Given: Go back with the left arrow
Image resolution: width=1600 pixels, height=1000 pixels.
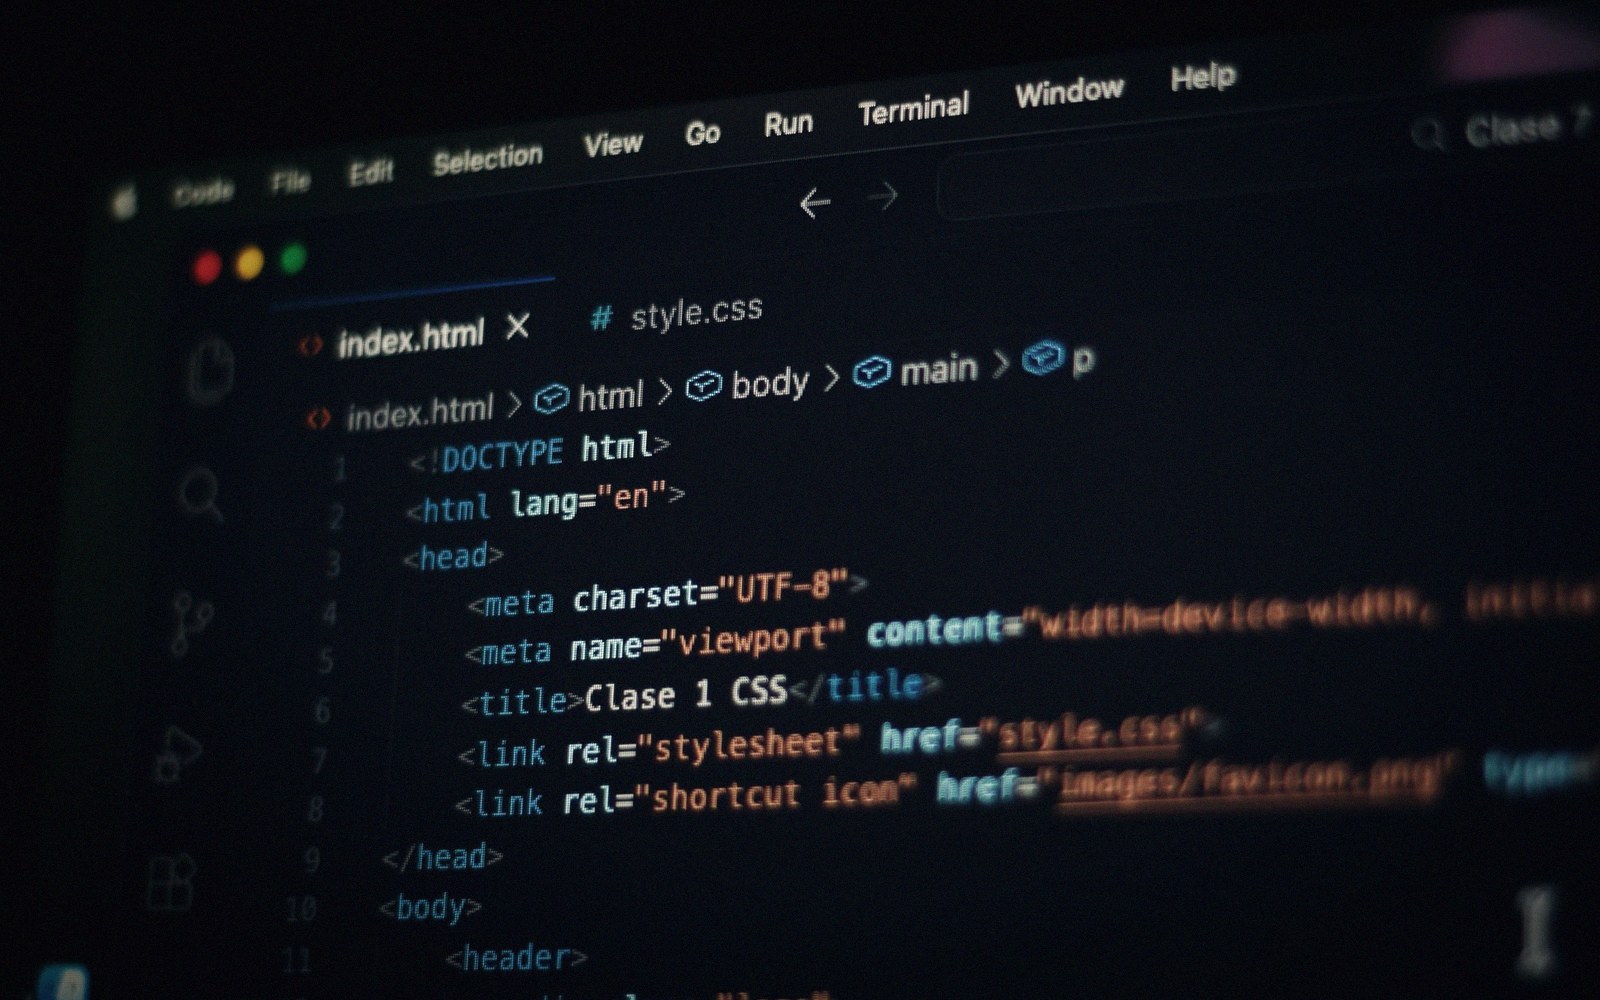Looking at the screenshot, I should click(x=815, y=204).
